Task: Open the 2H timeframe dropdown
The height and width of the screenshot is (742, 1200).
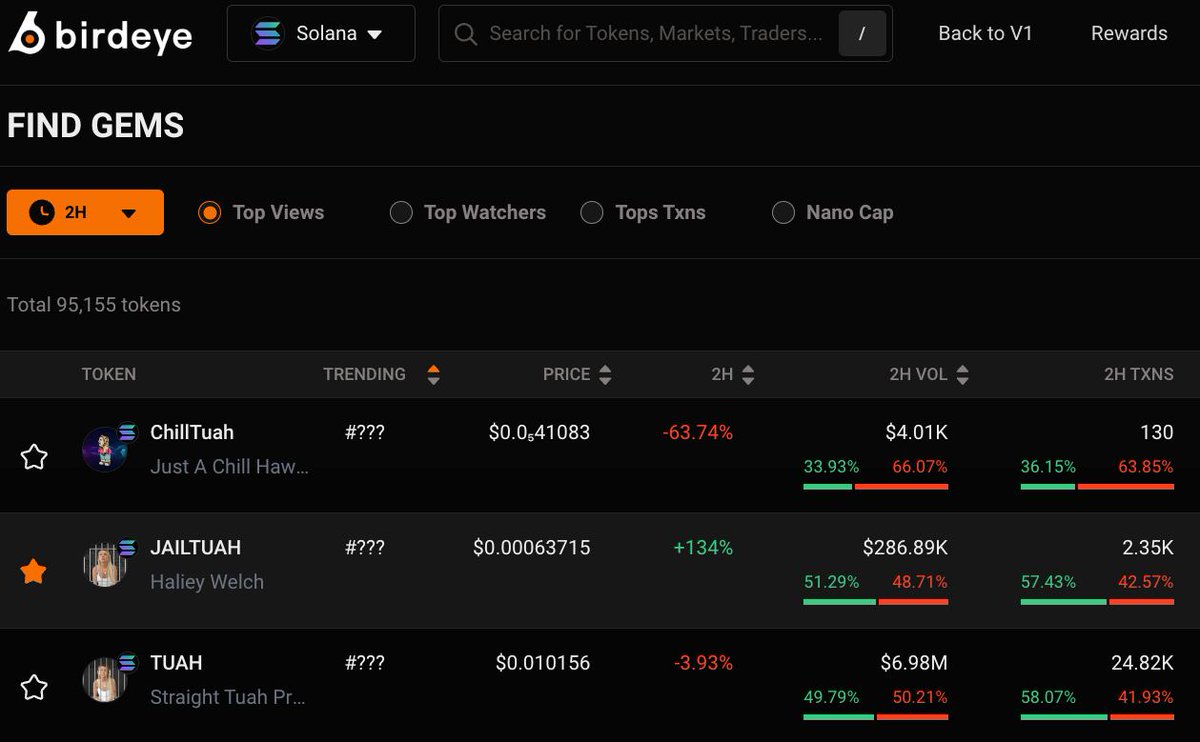Action: [85, 212]
